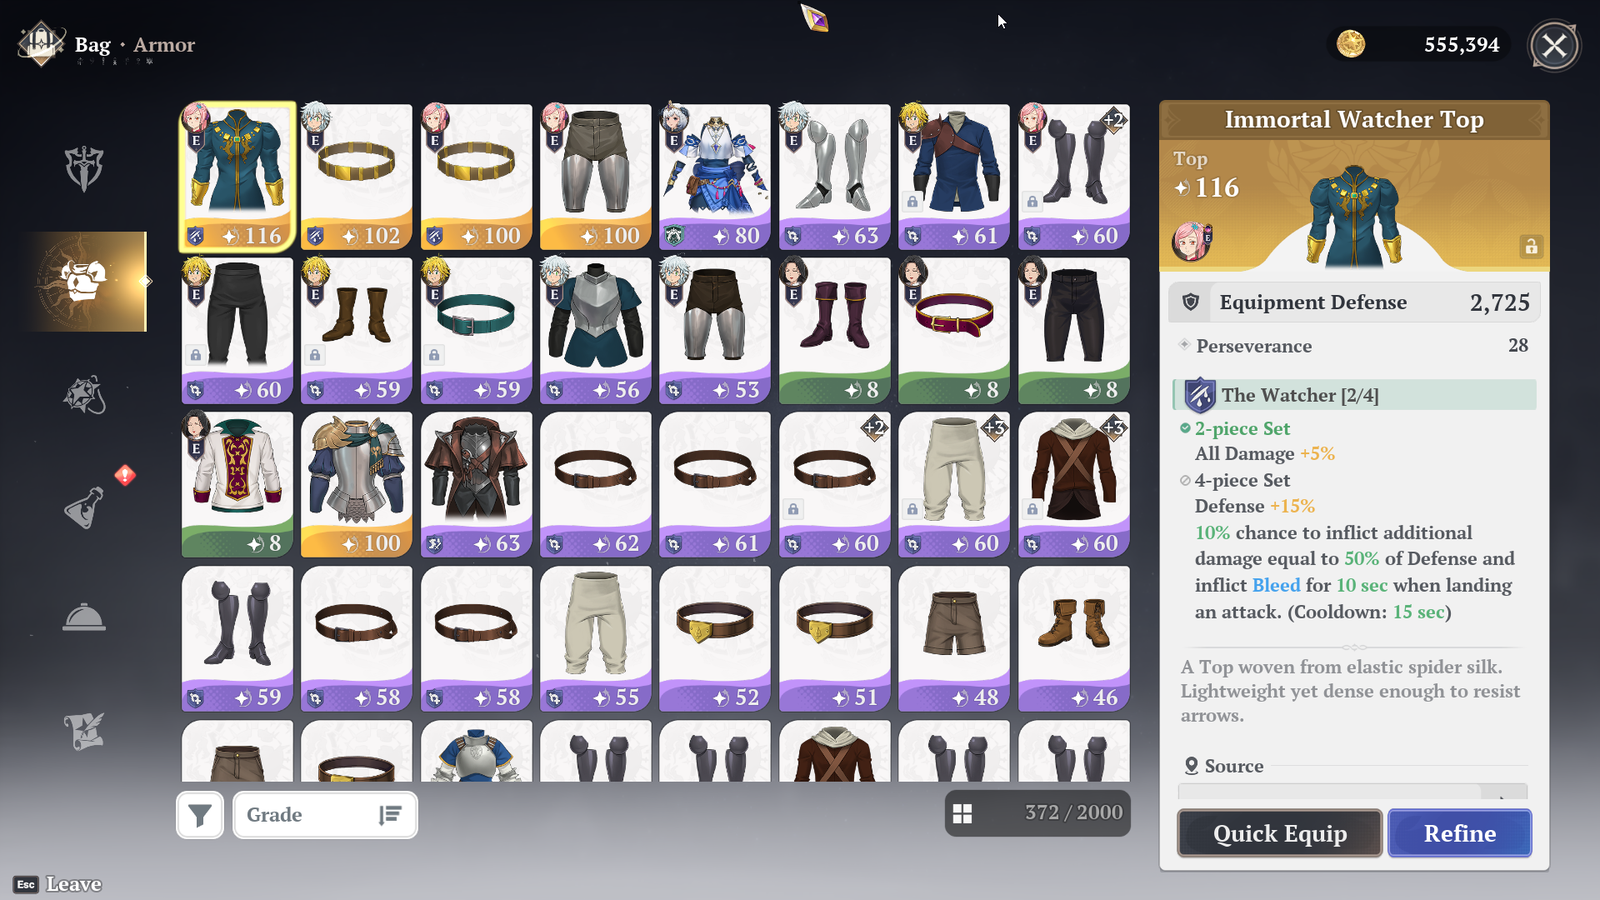This screenshot has height=900, width=1600.
Task: Select the blue white dress armor level 80
Action: (715, 177)
